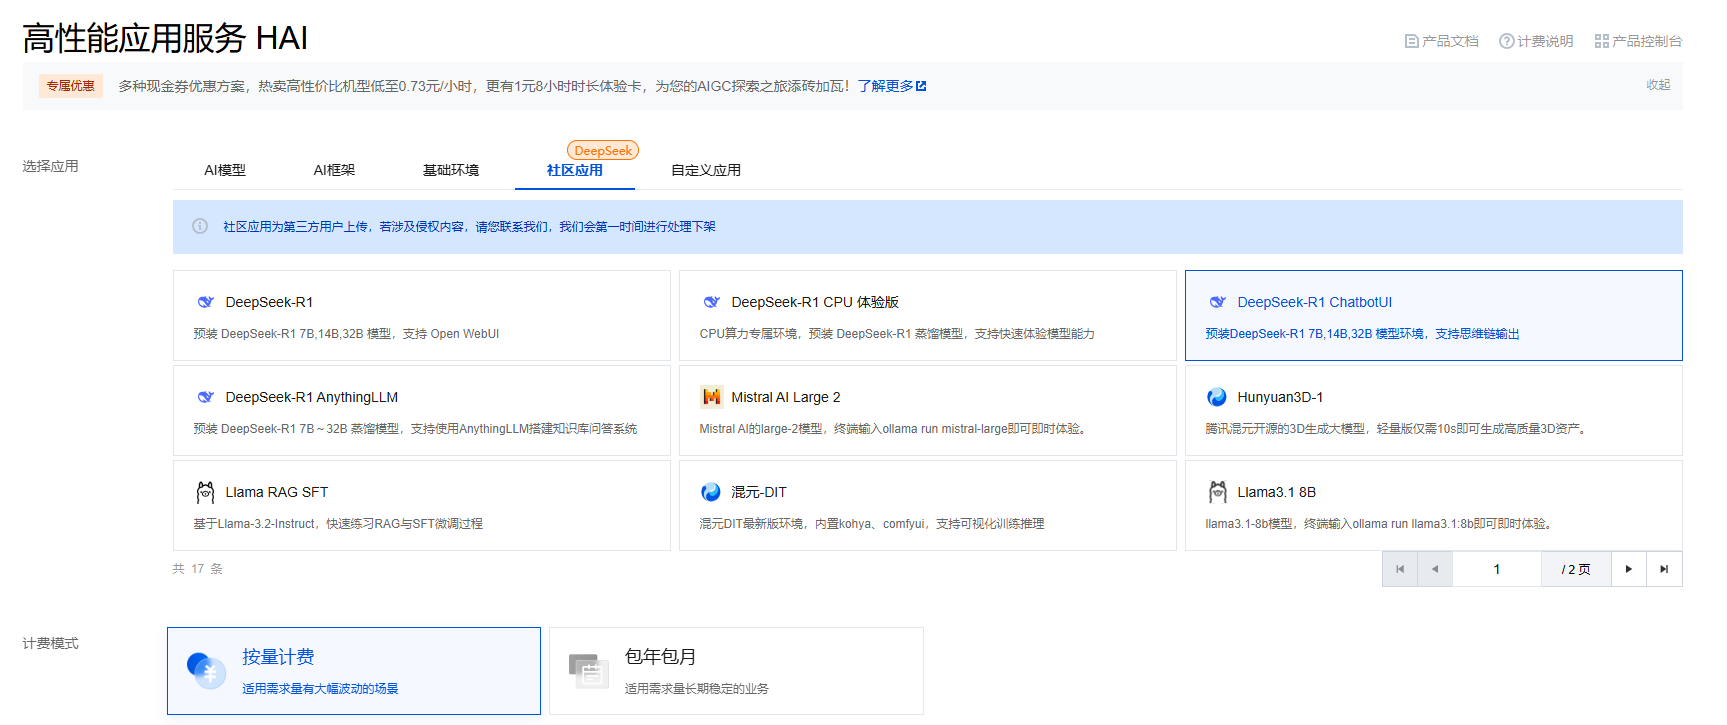Viewport: 1727px width, 725px height.
Task: Open the 产品文档 link
Action: [1441, 41]
